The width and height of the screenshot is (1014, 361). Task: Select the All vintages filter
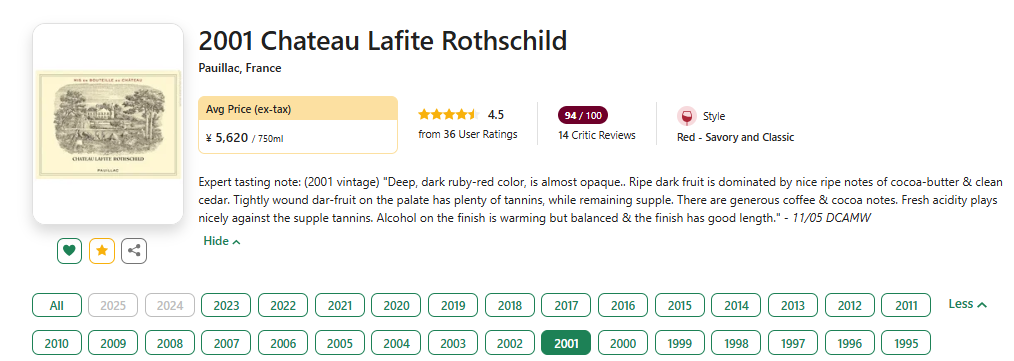[x=57, y=305]
